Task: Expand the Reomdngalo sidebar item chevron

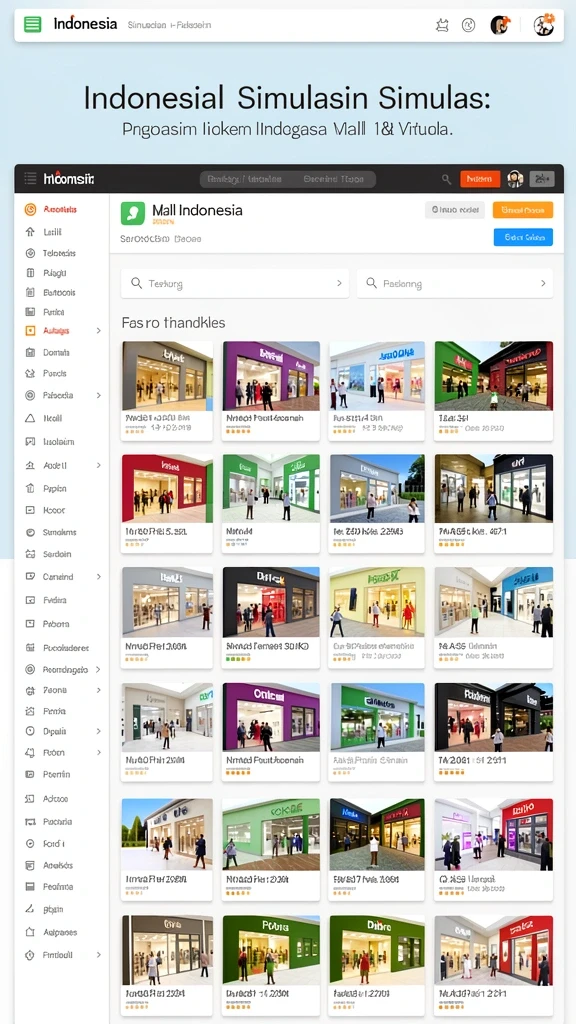Action: click(99, 669)
